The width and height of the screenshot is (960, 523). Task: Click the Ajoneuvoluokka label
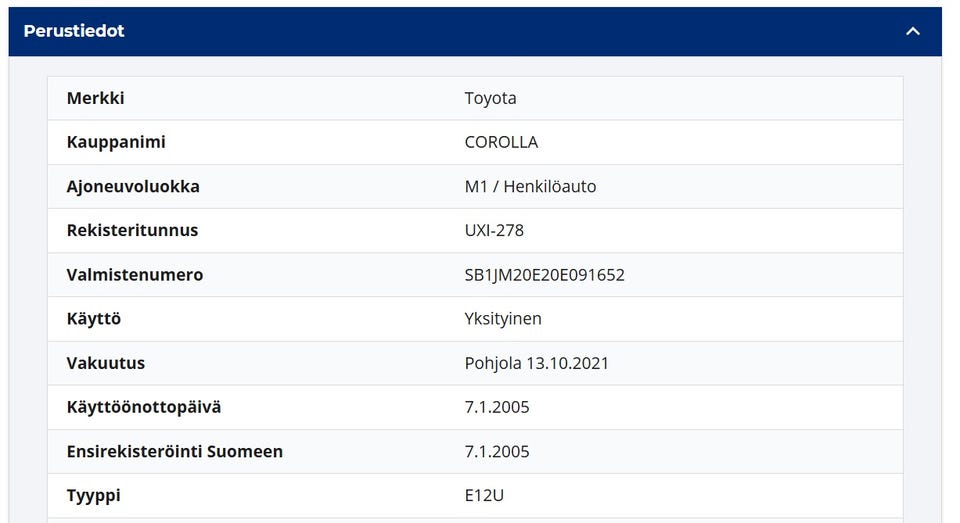(x=133, y=186)
